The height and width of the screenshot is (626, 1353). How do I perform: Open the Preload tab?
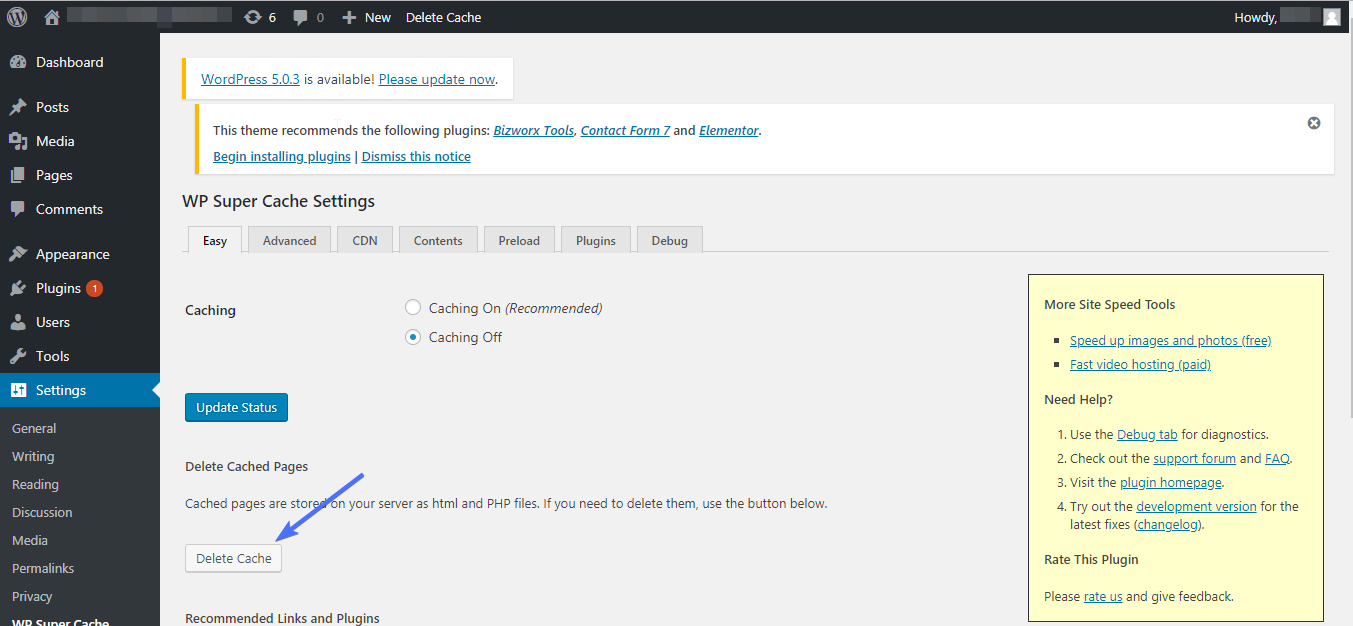pos(519,240)
